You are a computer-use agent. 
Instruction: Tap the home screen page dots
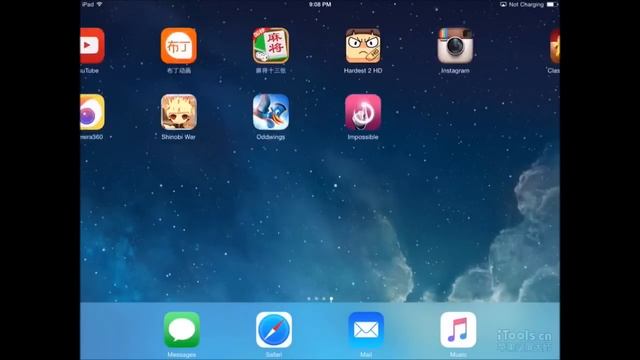tap(320, 299)
